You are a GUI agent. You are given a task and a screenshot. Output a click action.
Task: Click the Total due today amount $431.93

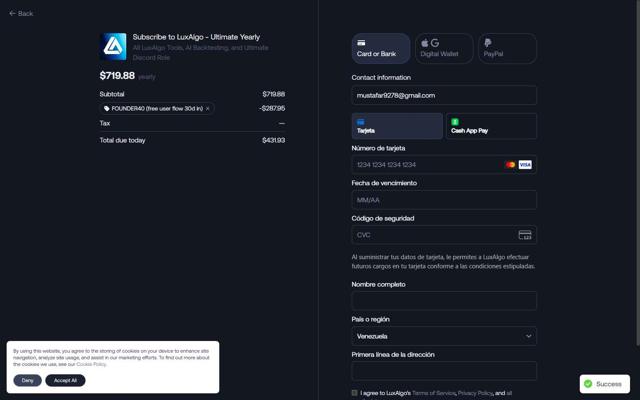[x=273, y=140]
